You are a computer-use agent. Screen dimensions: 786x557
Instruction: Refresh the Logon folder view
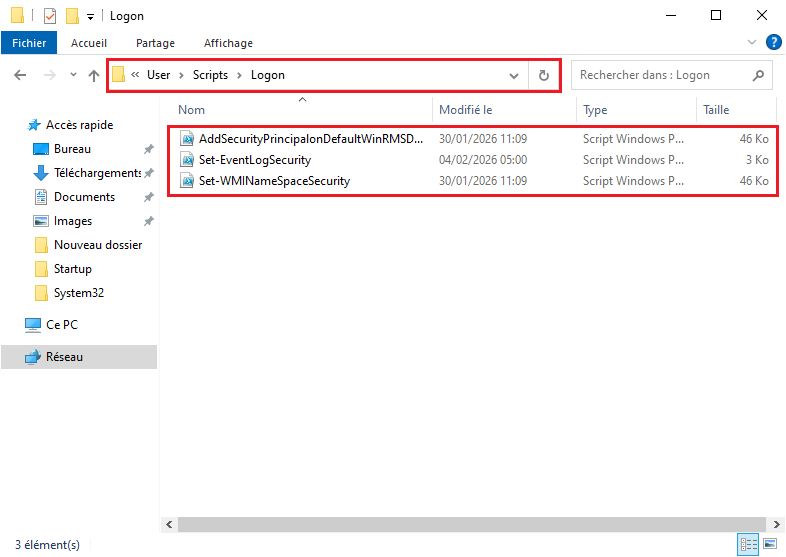point(544,75)
